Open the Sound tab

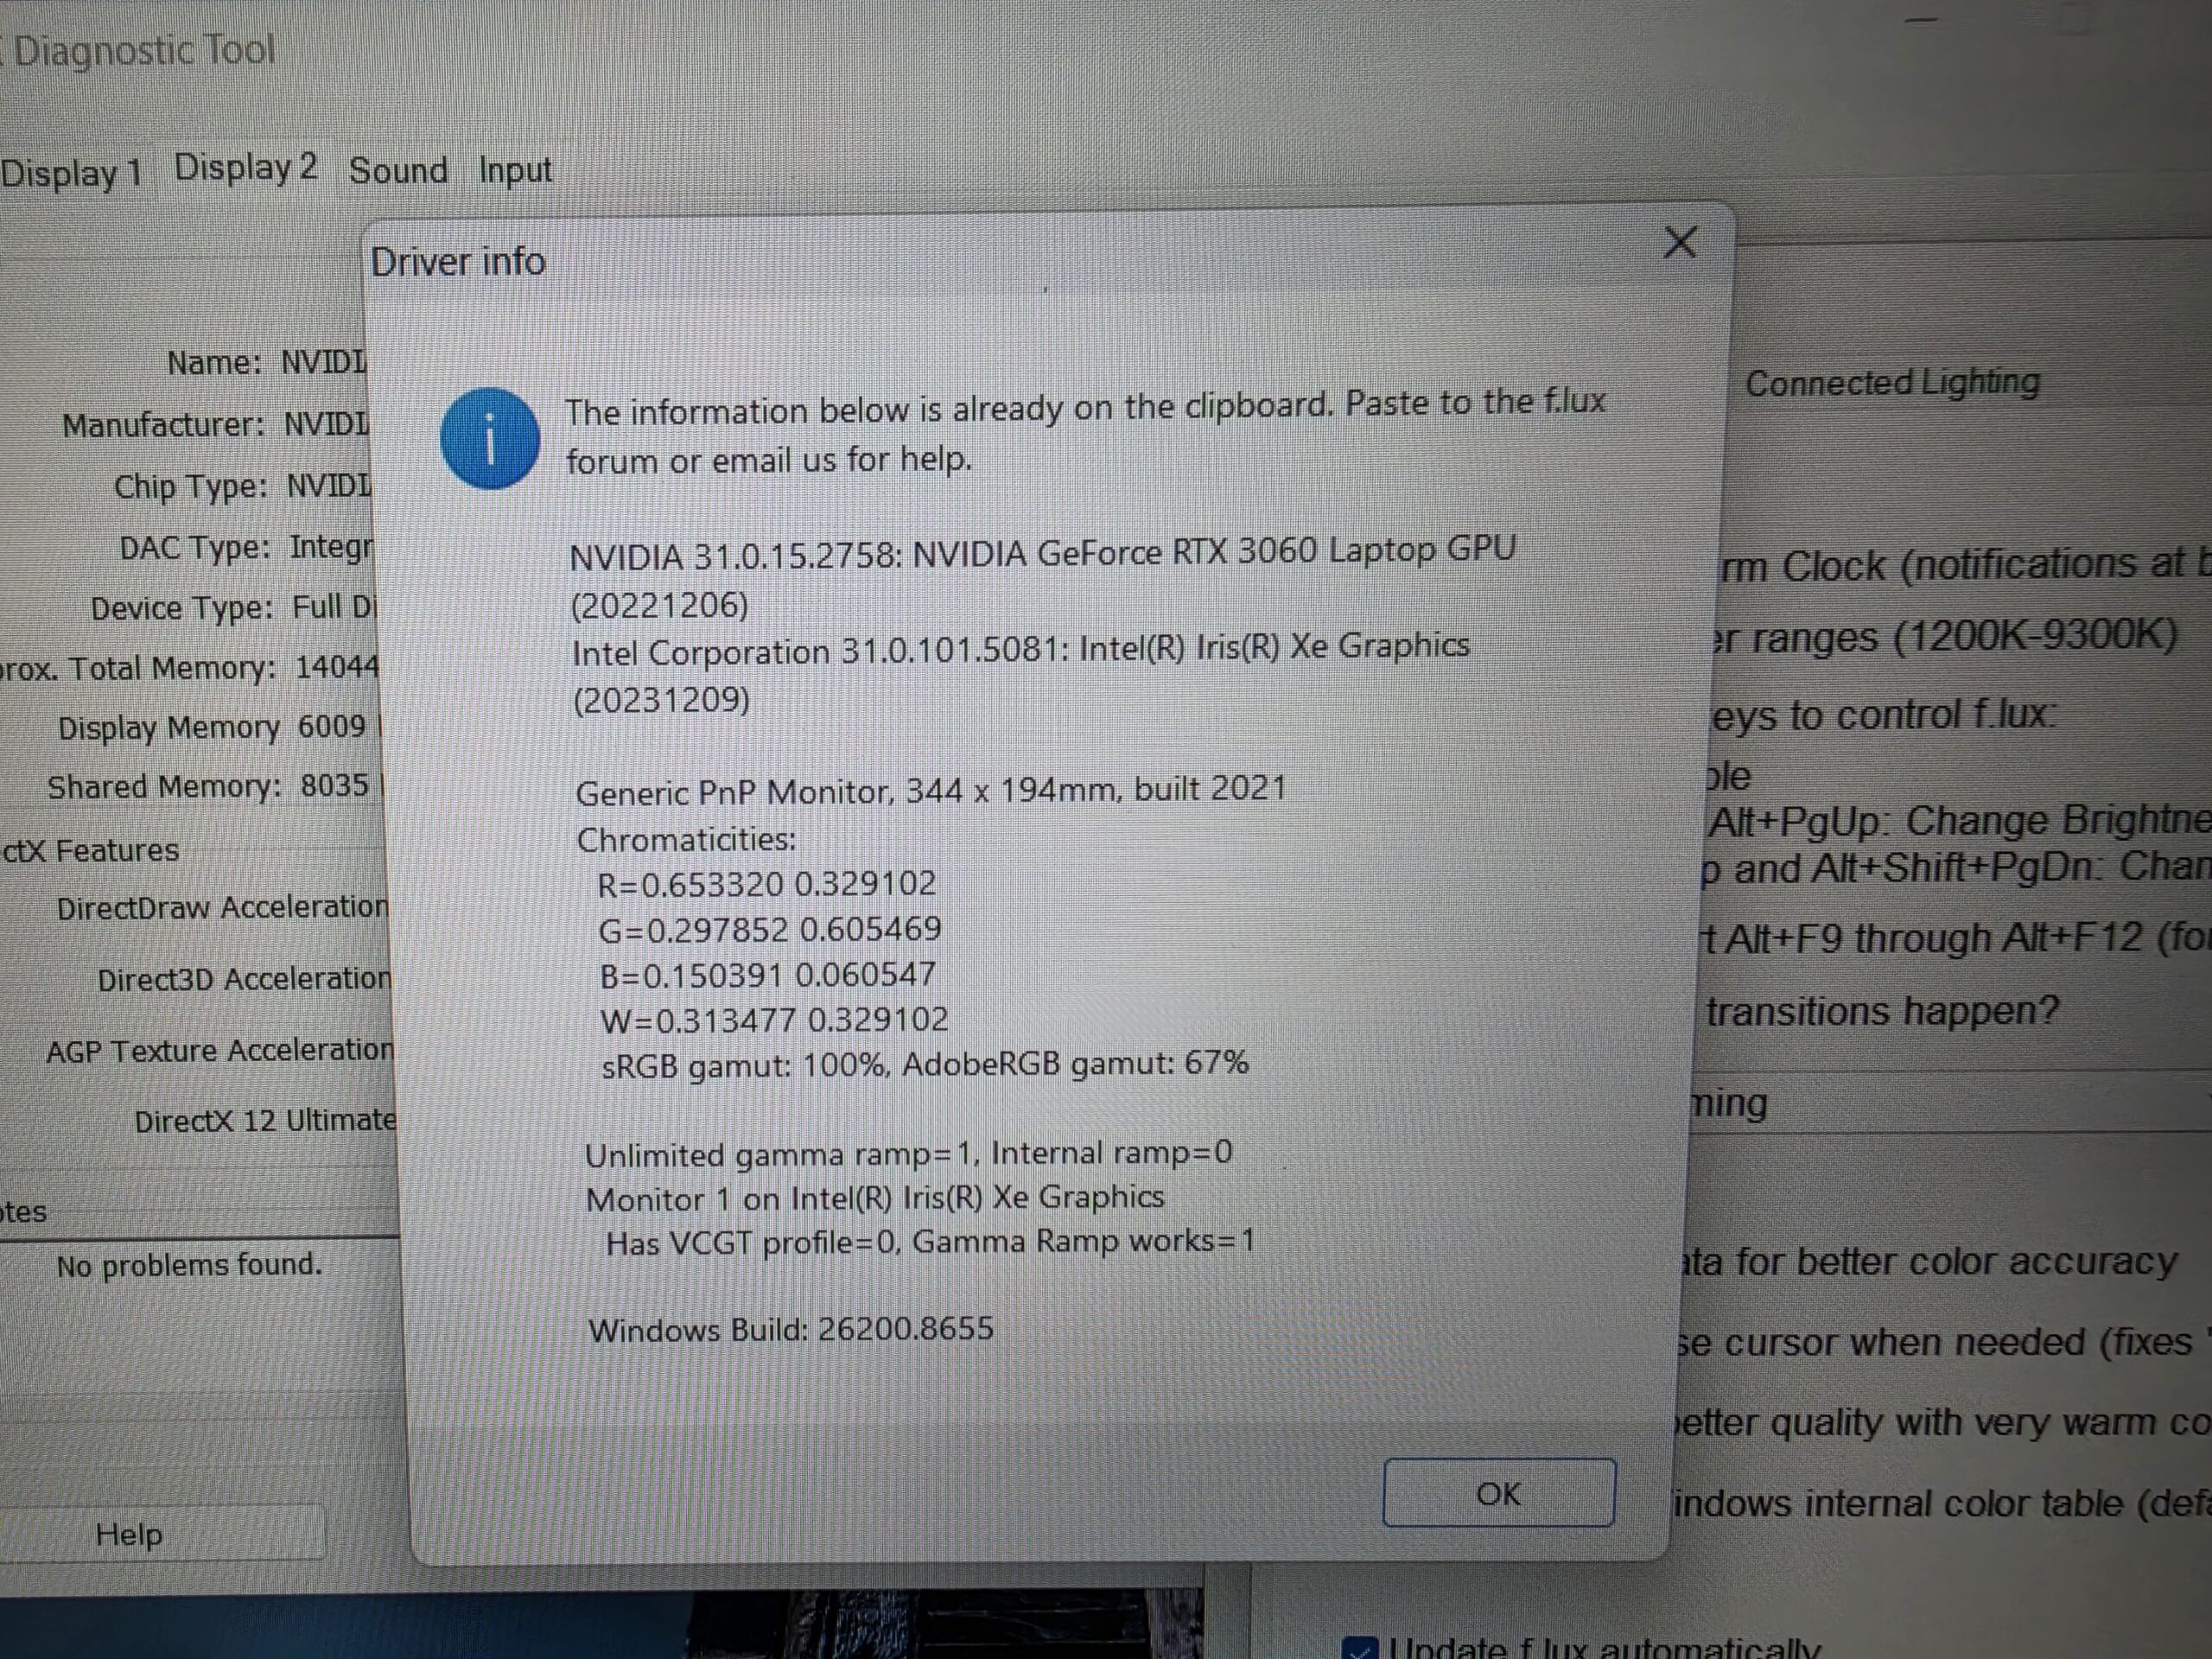[x=398, y=170]
